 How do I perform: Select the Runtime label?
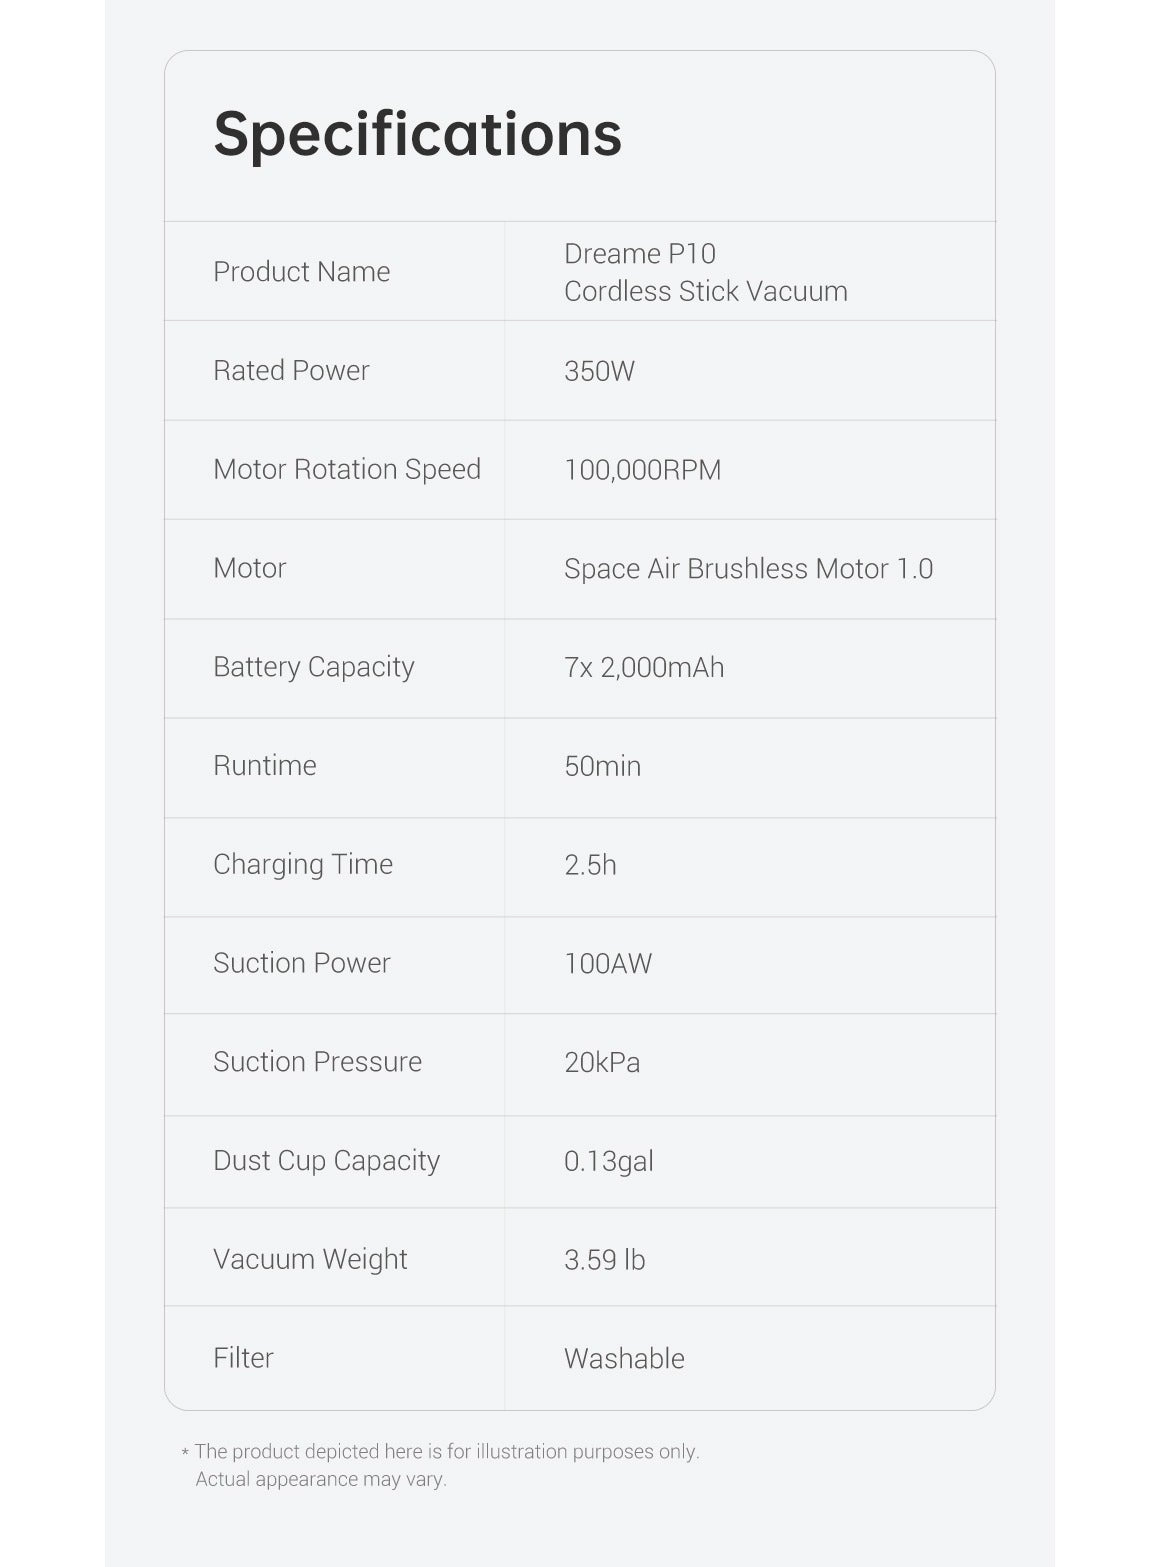coord(264,766)
